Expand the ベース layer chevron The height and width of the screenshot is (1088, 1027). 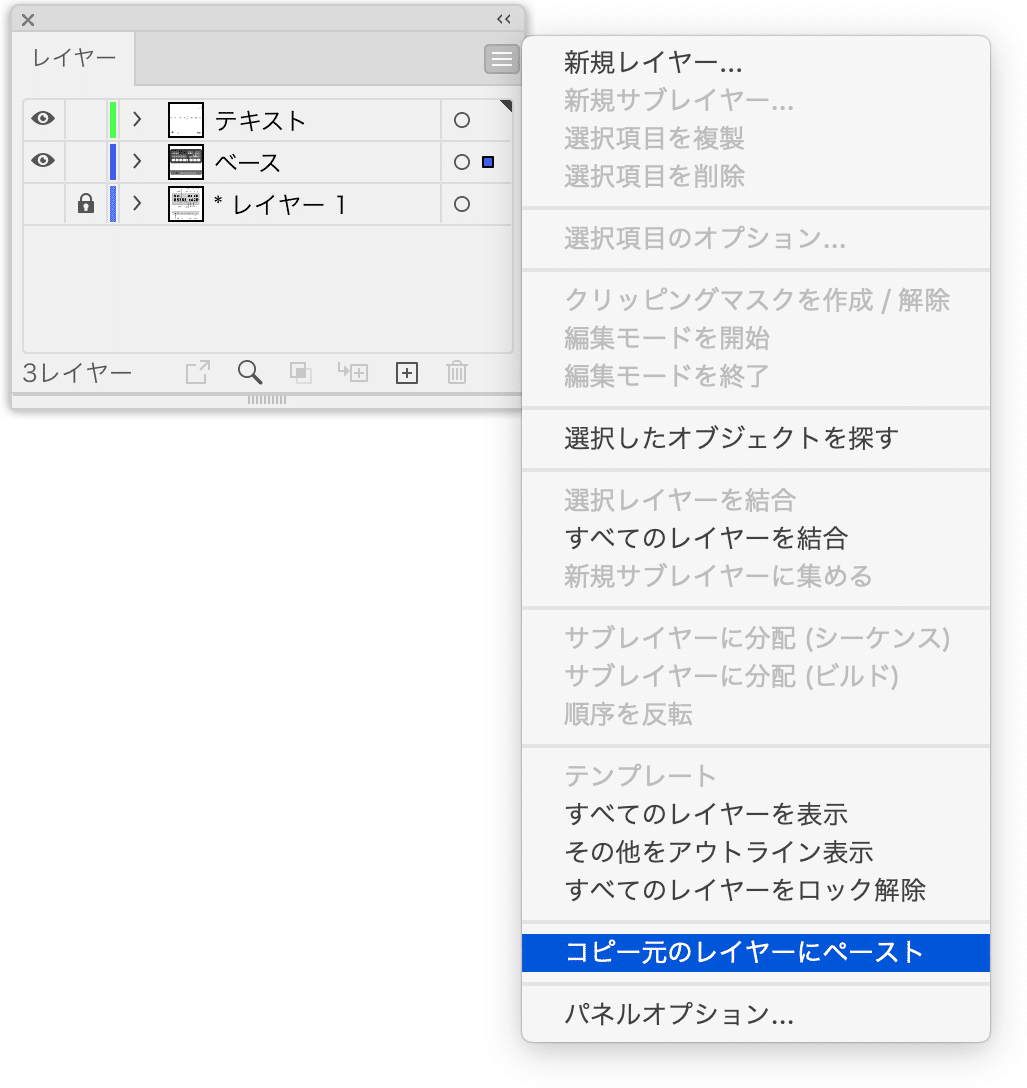pyautogui.click(x=137, y=162)
